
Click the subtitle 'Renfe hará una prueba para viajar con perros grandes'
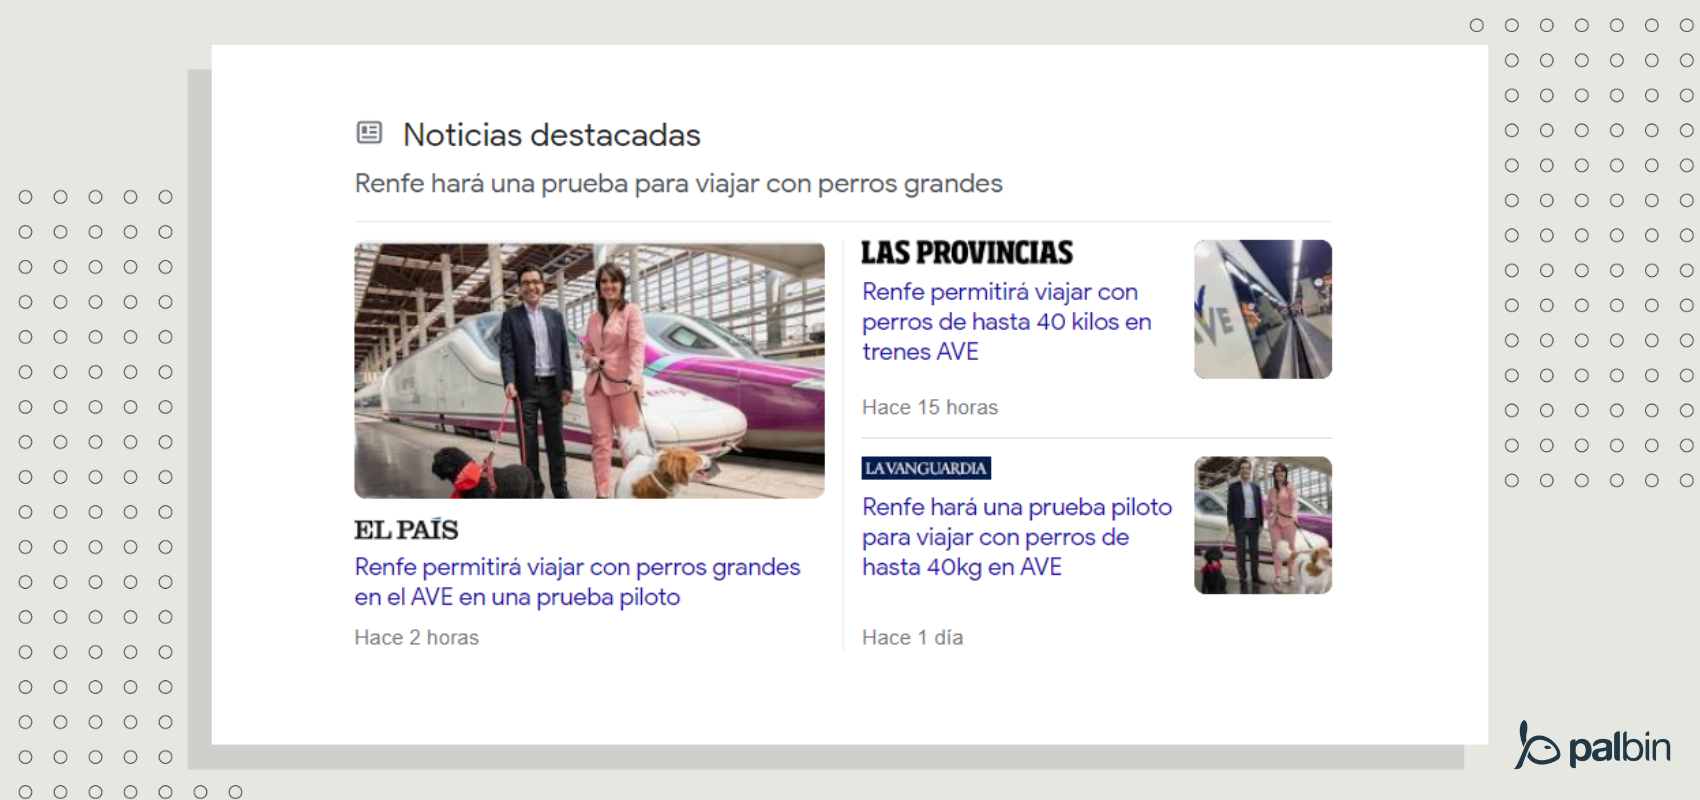pos(678,184)
